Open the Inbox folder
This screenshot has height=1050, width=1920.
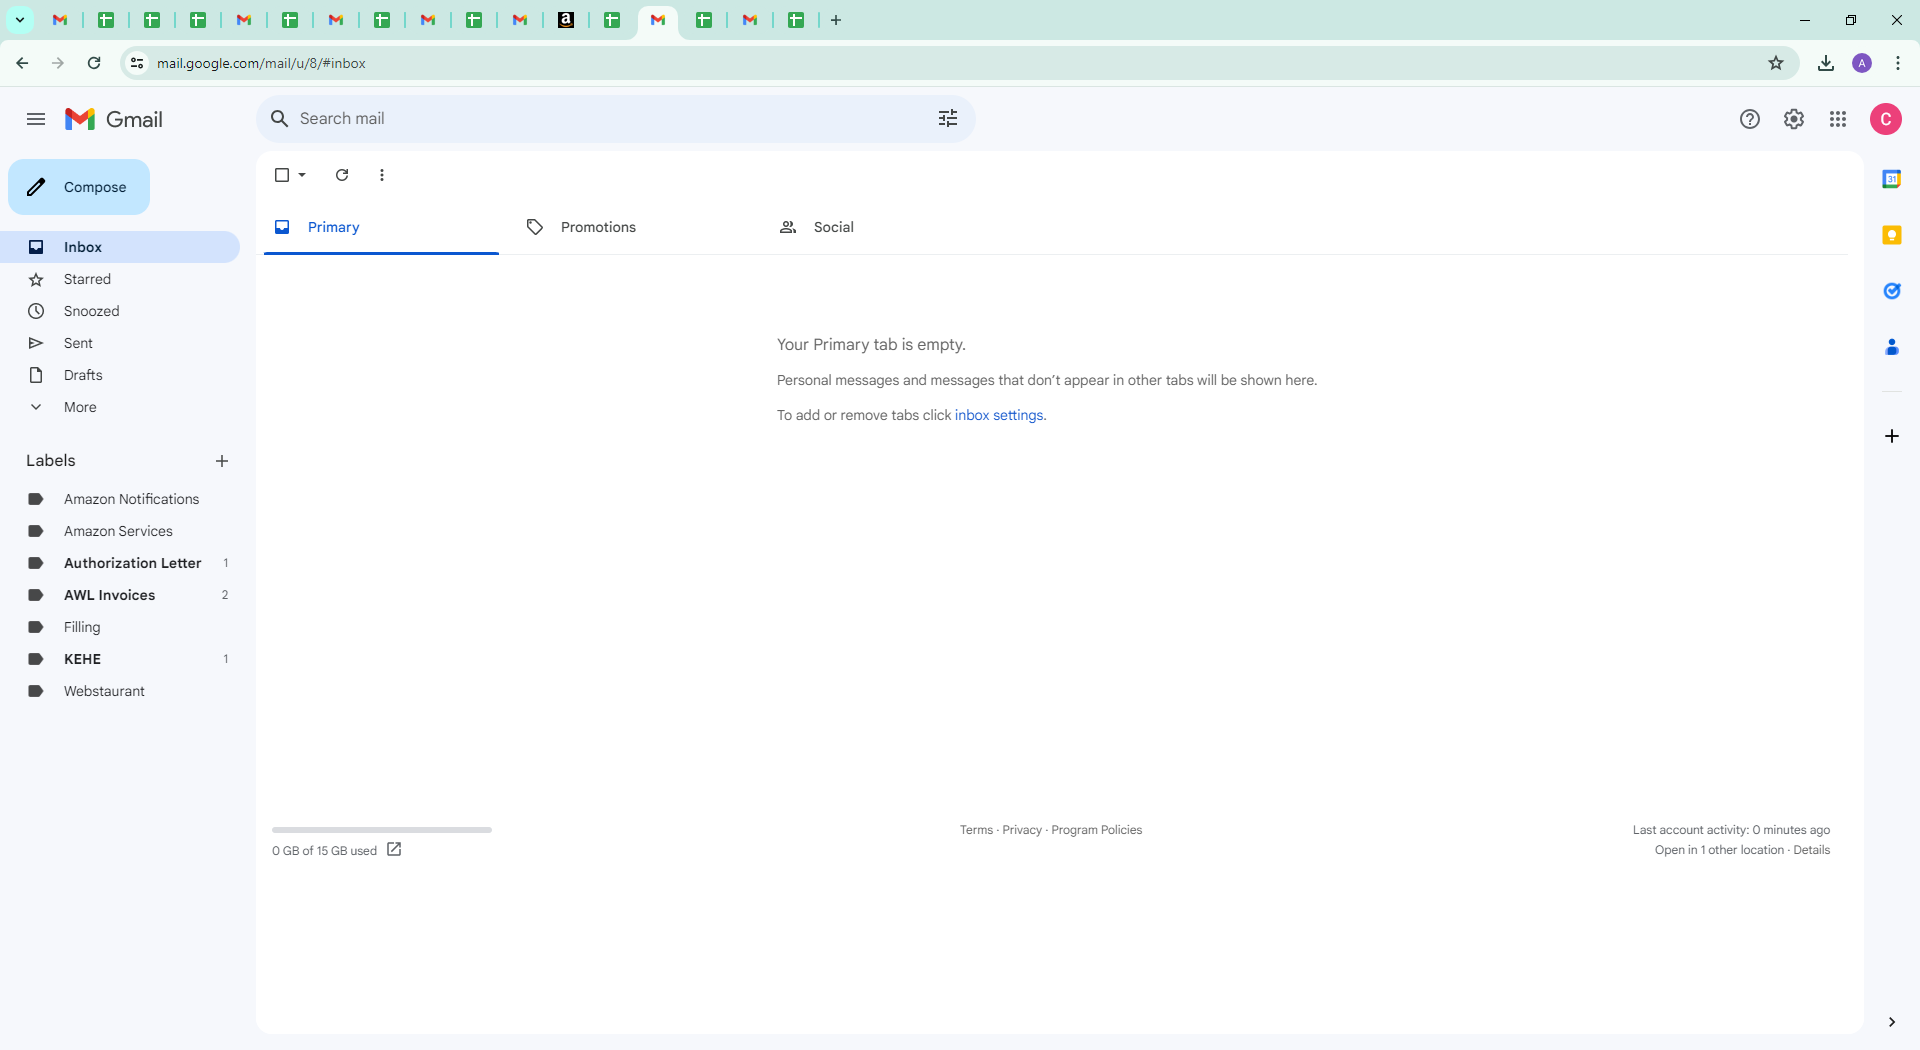click(x=120, y=247)
